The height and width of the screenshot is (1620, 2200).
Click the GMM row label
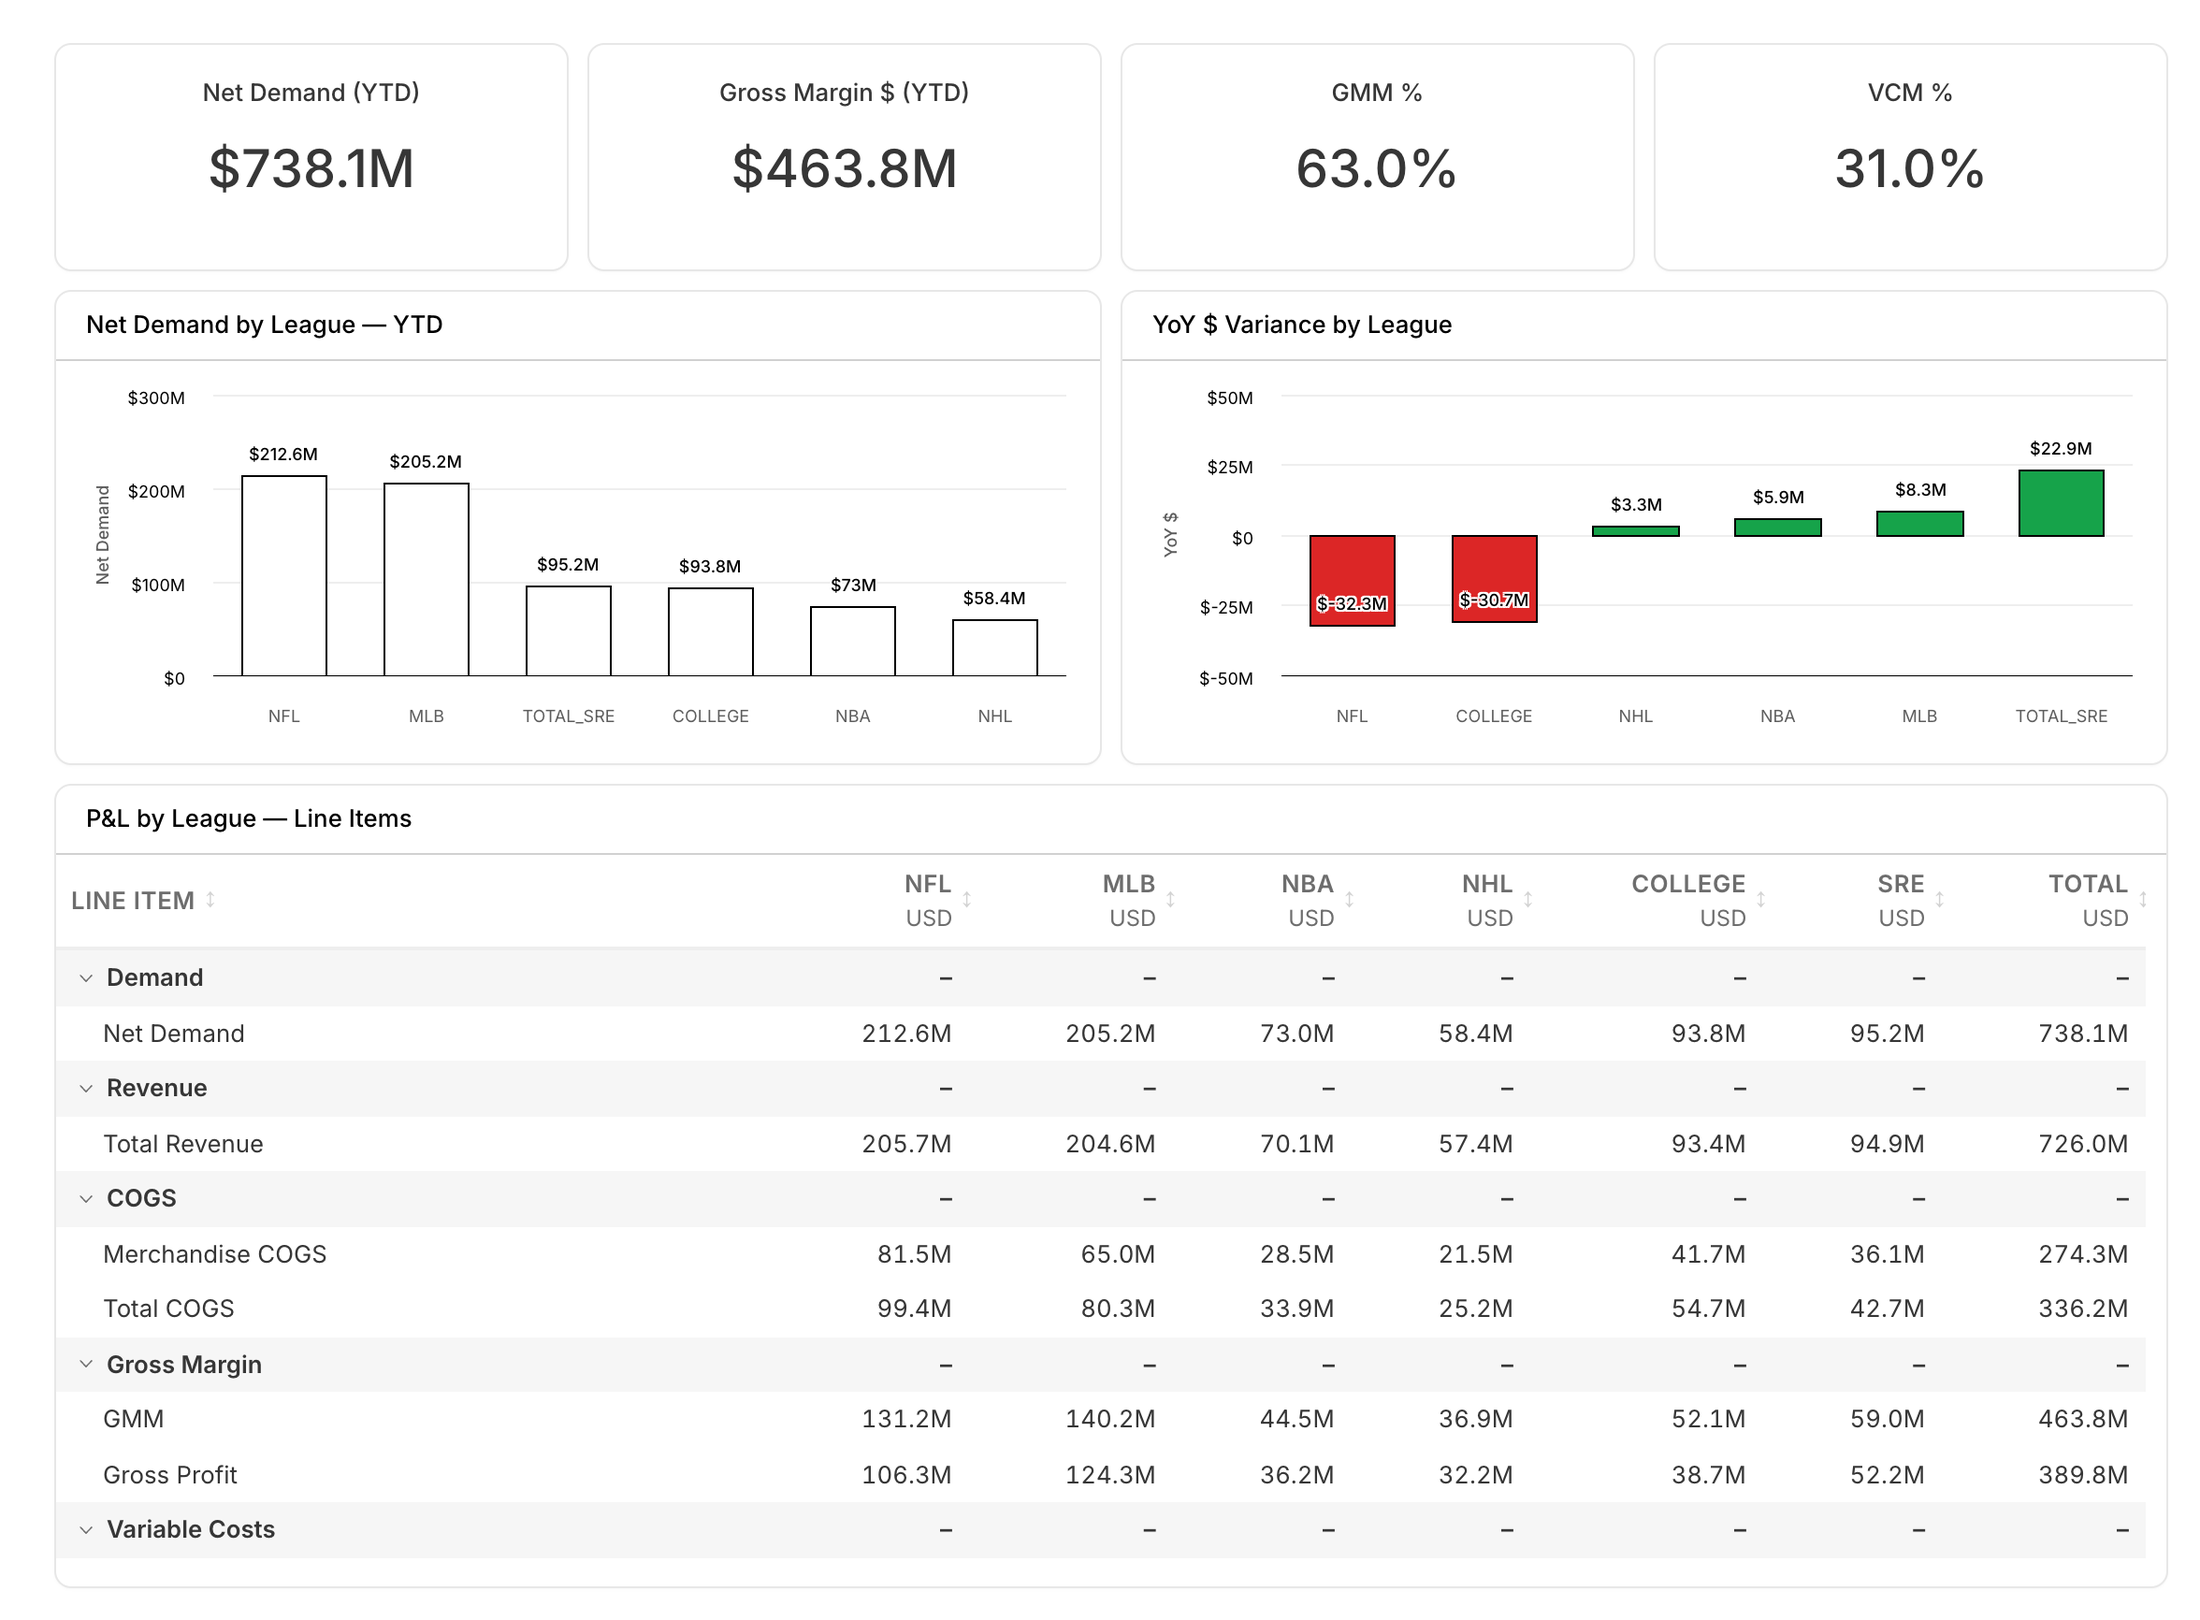coord(133,1418)
